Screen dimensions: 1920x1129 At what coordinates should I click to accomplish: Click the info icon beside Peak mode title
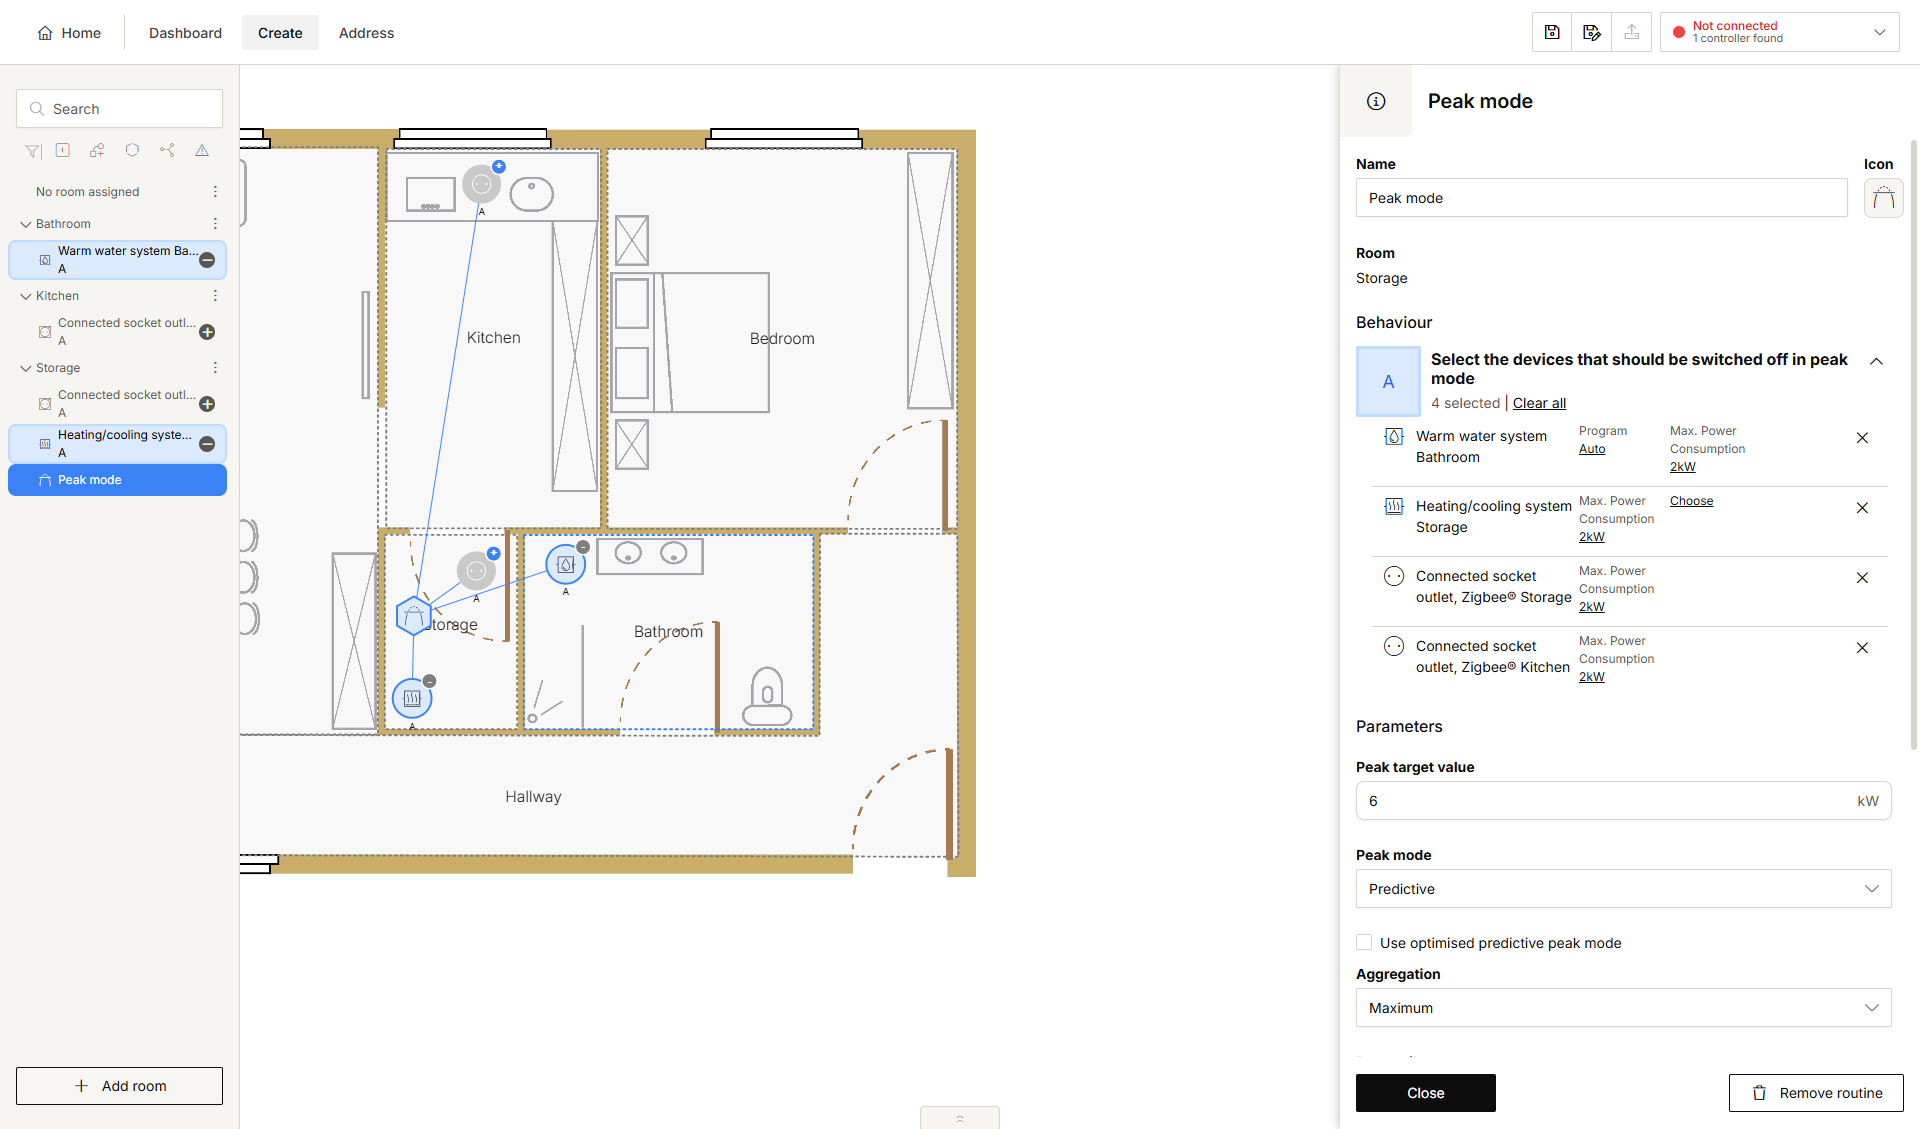pos(1376,101)
